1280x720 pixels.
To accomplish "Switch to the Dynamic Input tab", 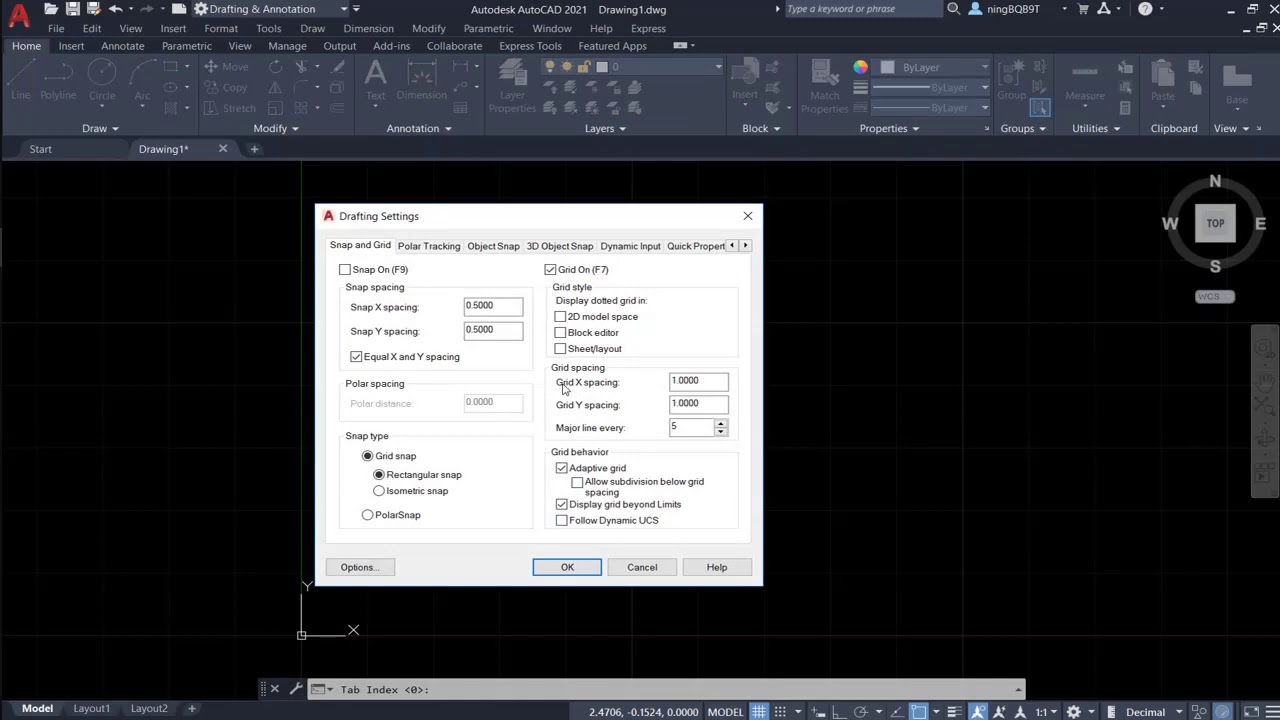I will pyautogui.click(x=630, y=246).
